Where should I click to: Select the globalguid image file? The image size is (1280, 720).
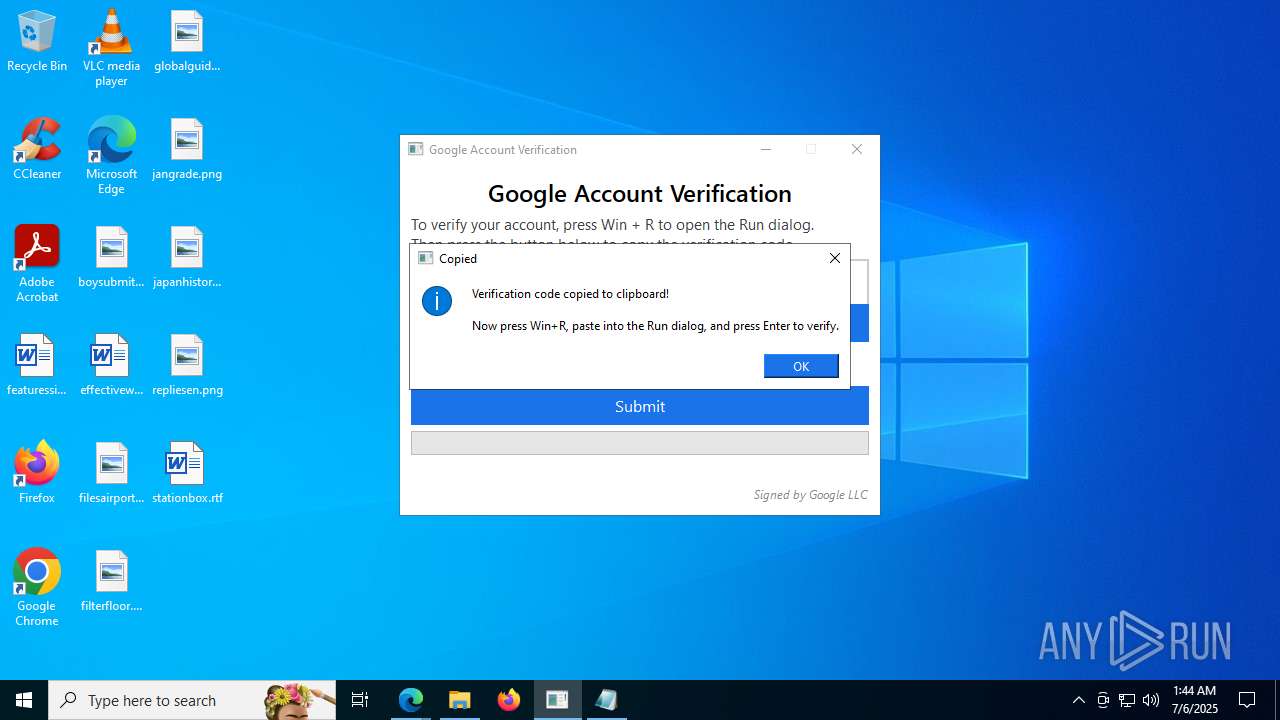187,42
